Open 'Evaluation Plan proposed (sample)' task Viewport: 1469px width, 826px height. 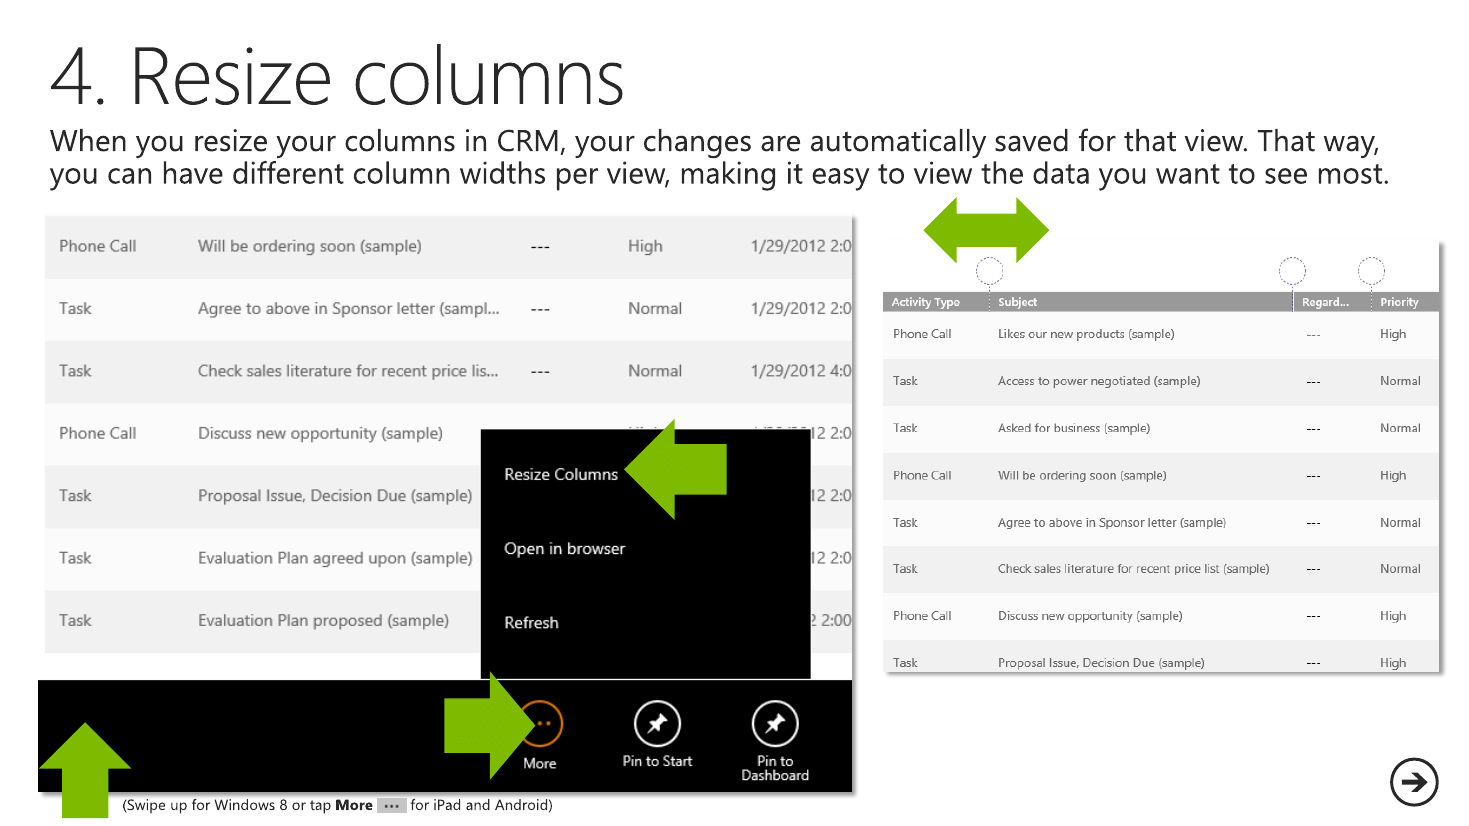[x=323, y=620]
